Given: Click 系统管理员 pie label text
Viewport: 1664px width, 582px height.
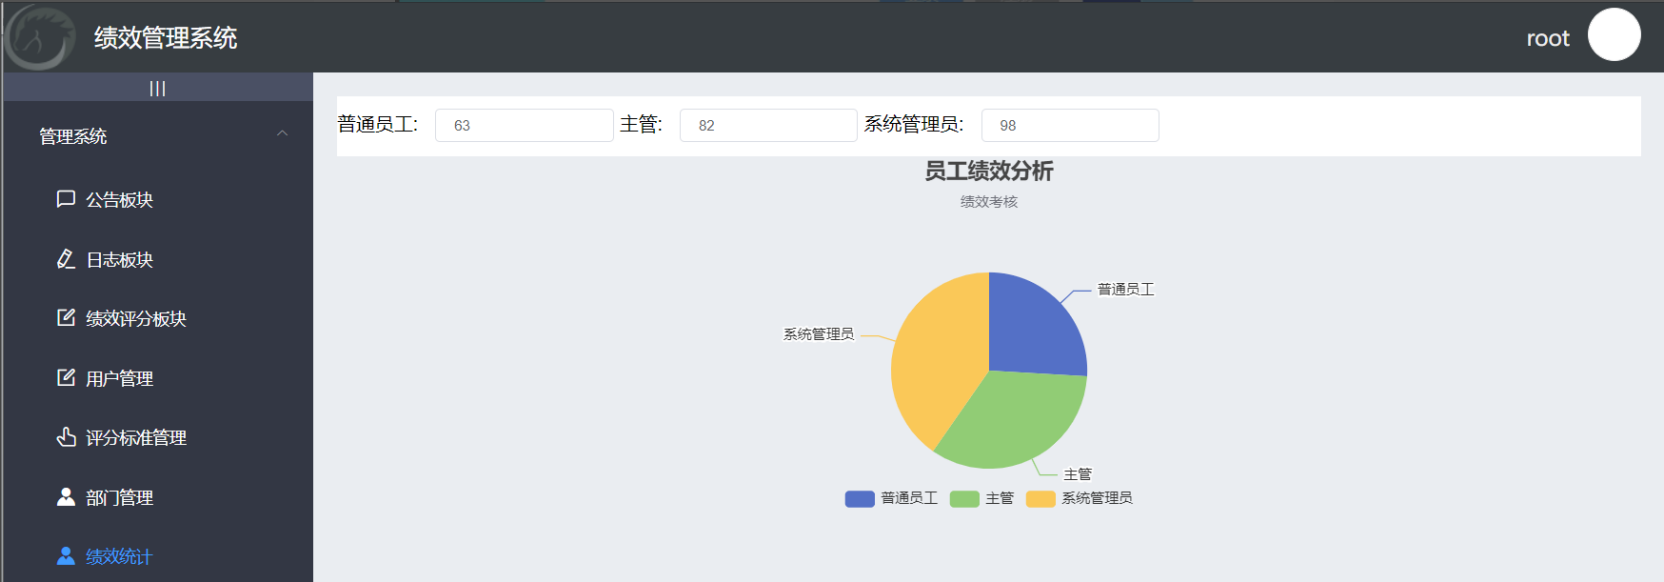Looking at the screenshot, I should [x=819, y=334].
